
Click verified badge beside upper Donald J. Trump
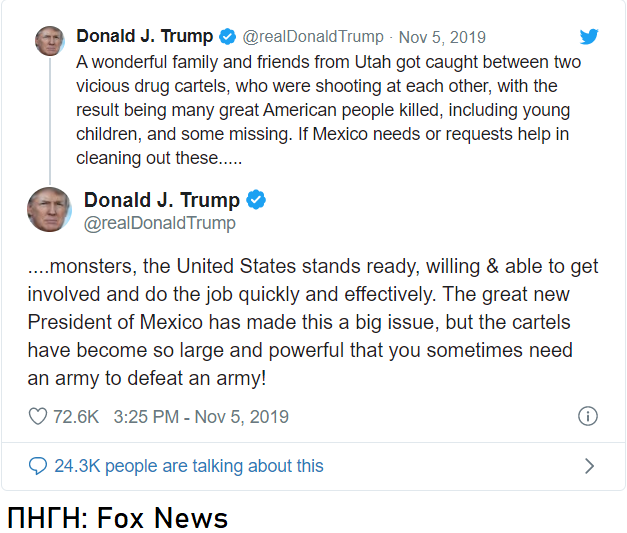pos(228,36)
